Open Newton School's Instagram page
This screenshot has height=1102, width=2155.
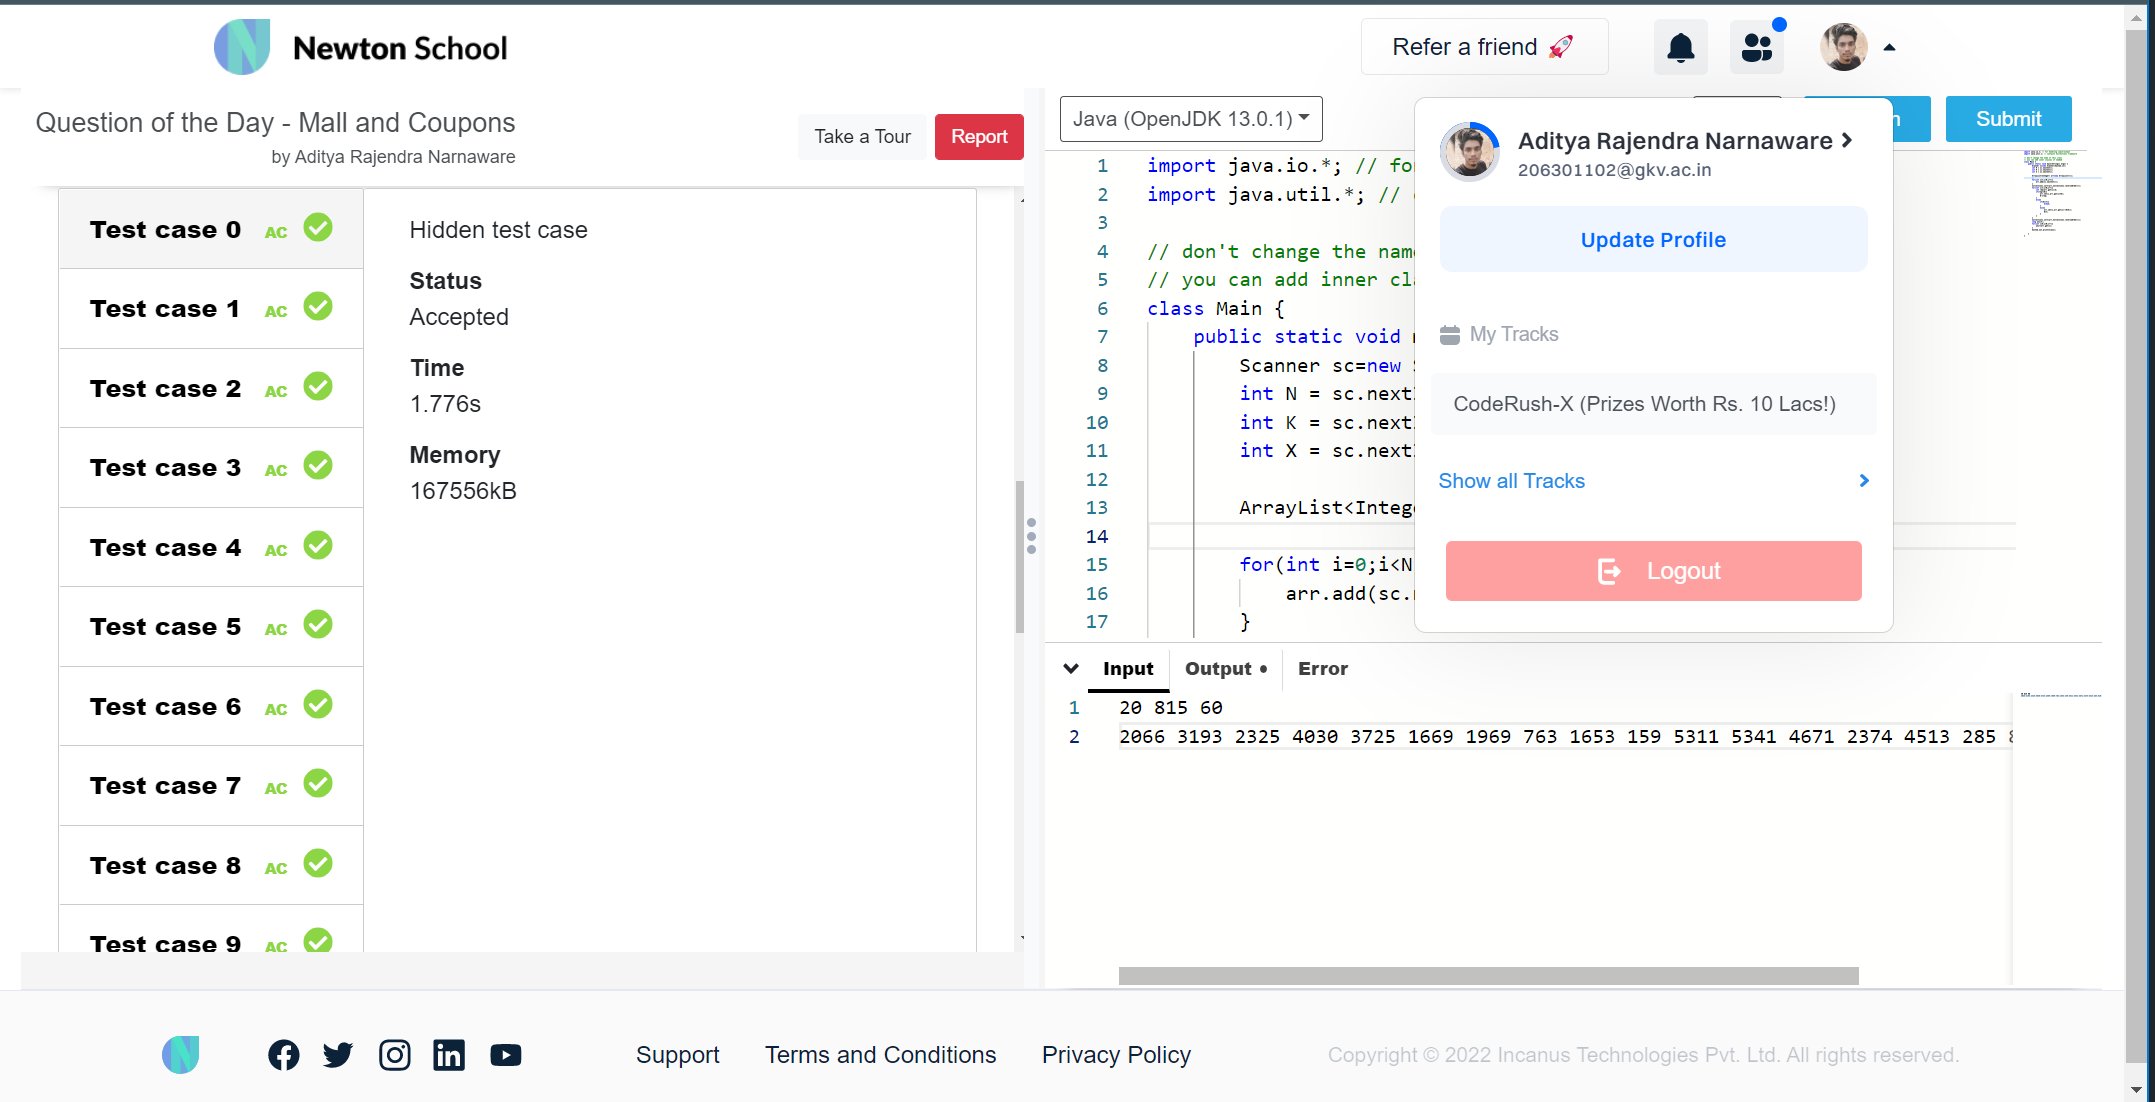[x=394, y=1054]
